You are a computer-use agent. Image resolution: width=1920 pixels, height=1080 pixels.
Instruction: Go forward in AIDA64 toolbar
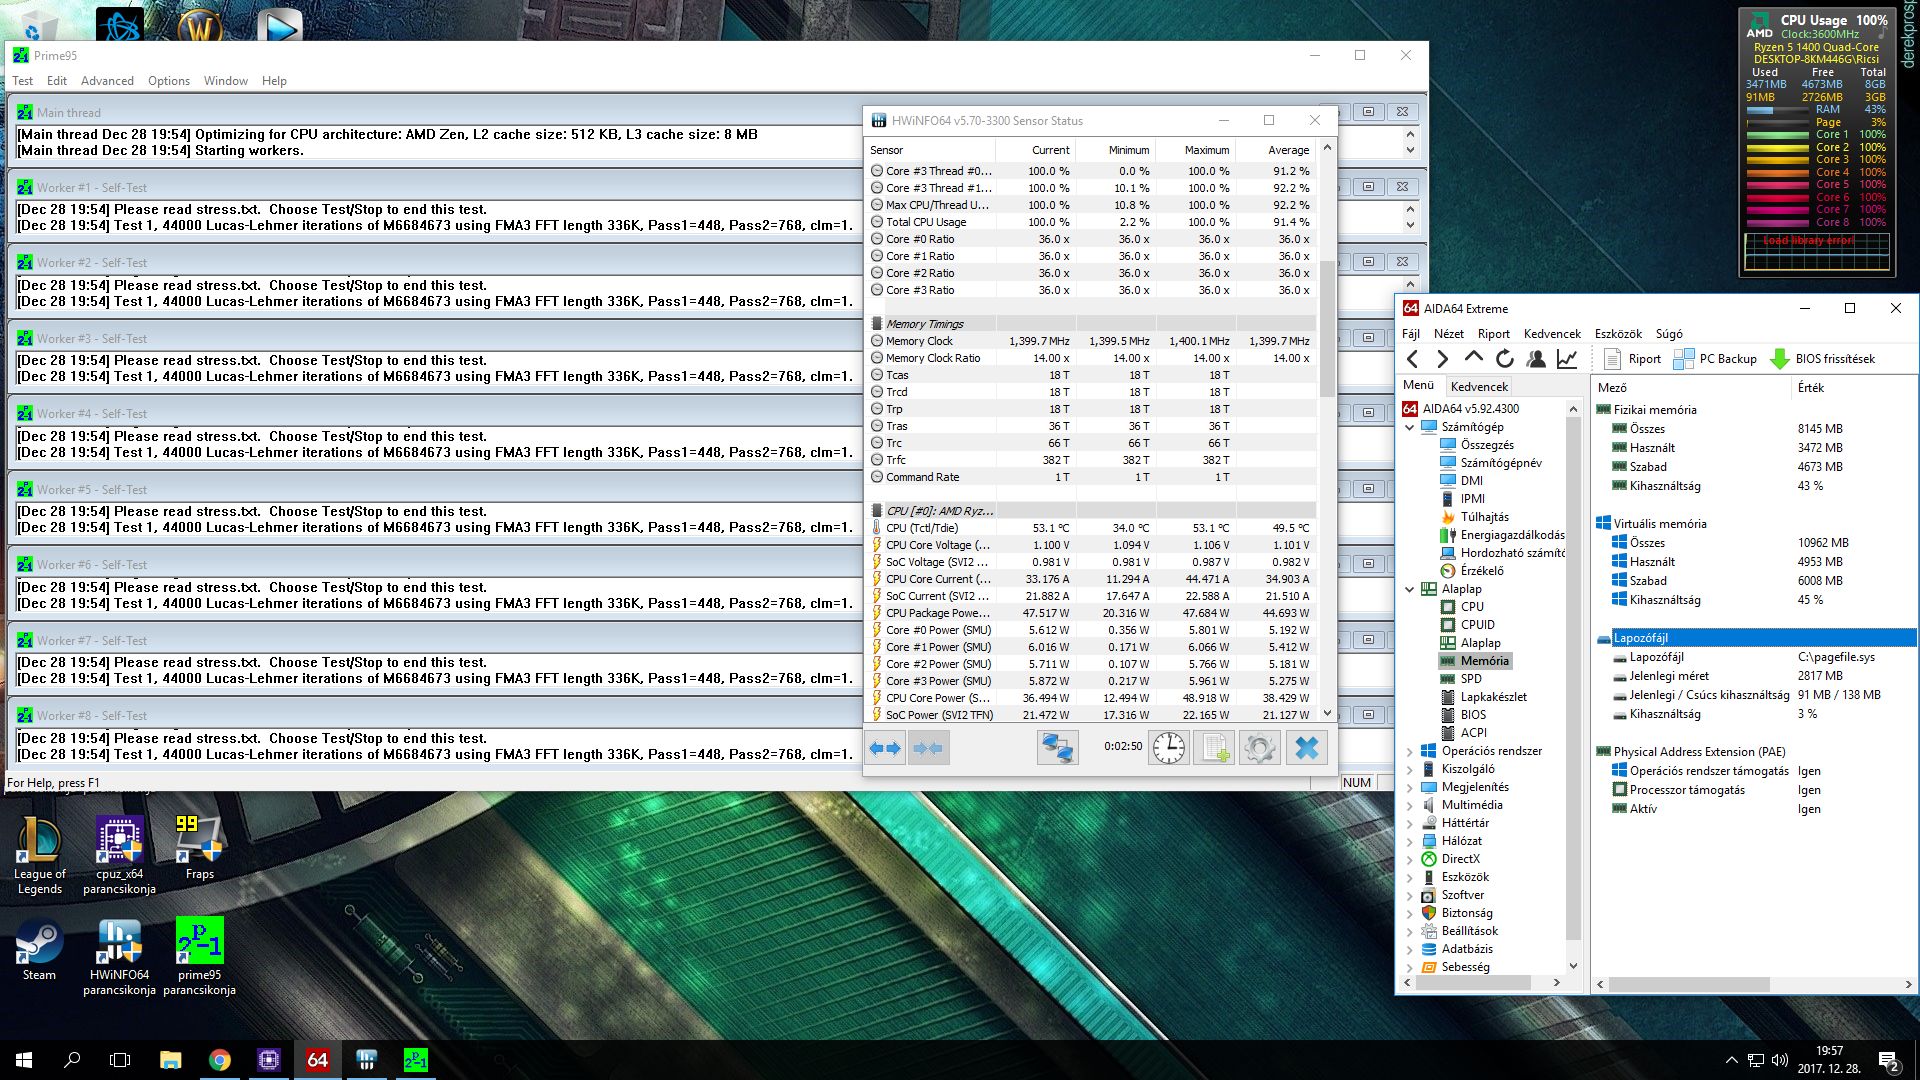[1442, 359]
